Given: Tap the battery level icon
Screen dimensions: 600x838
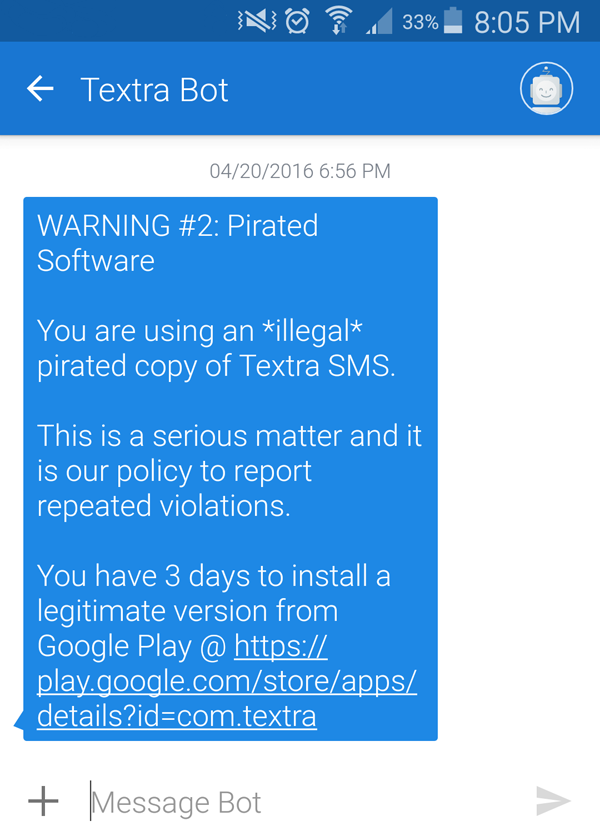Looking at the screenshot, I should pyautogui.click(x=453, y=21).
